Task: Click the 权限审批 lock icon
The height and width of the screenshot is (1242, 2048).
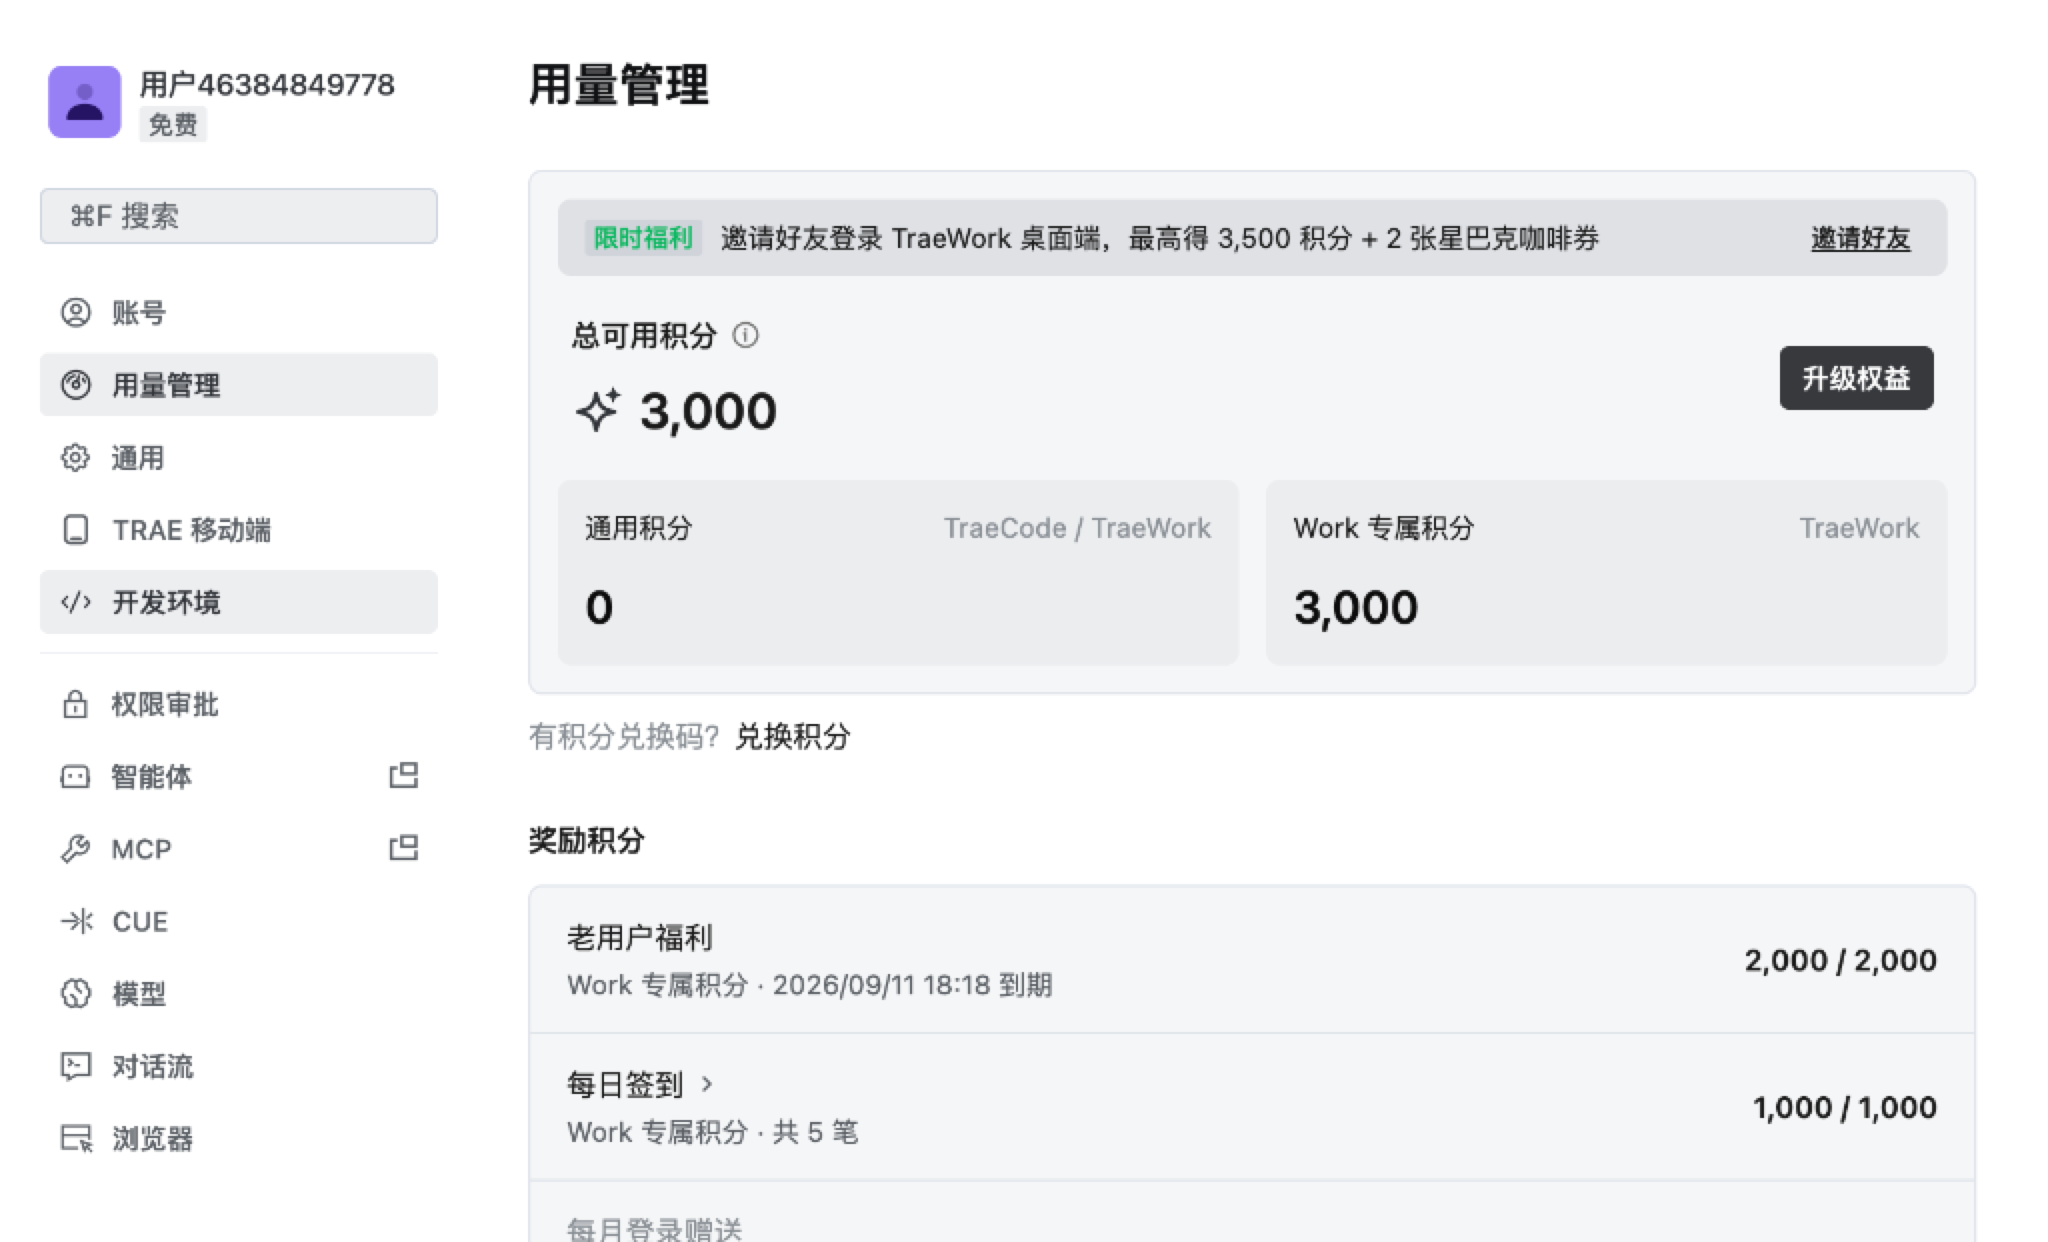Action: [x=76, y=704]
